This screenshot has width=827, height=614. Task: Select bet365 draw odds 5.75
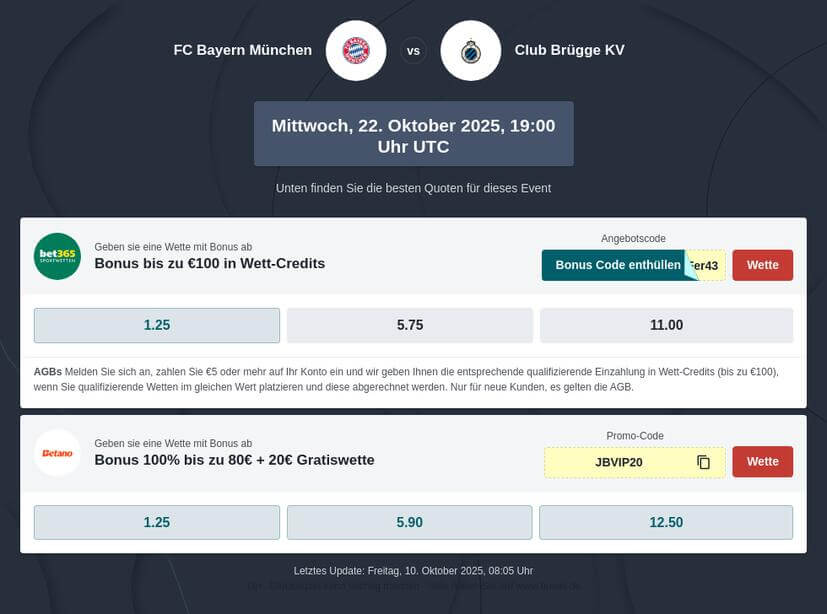pos(410,325)
